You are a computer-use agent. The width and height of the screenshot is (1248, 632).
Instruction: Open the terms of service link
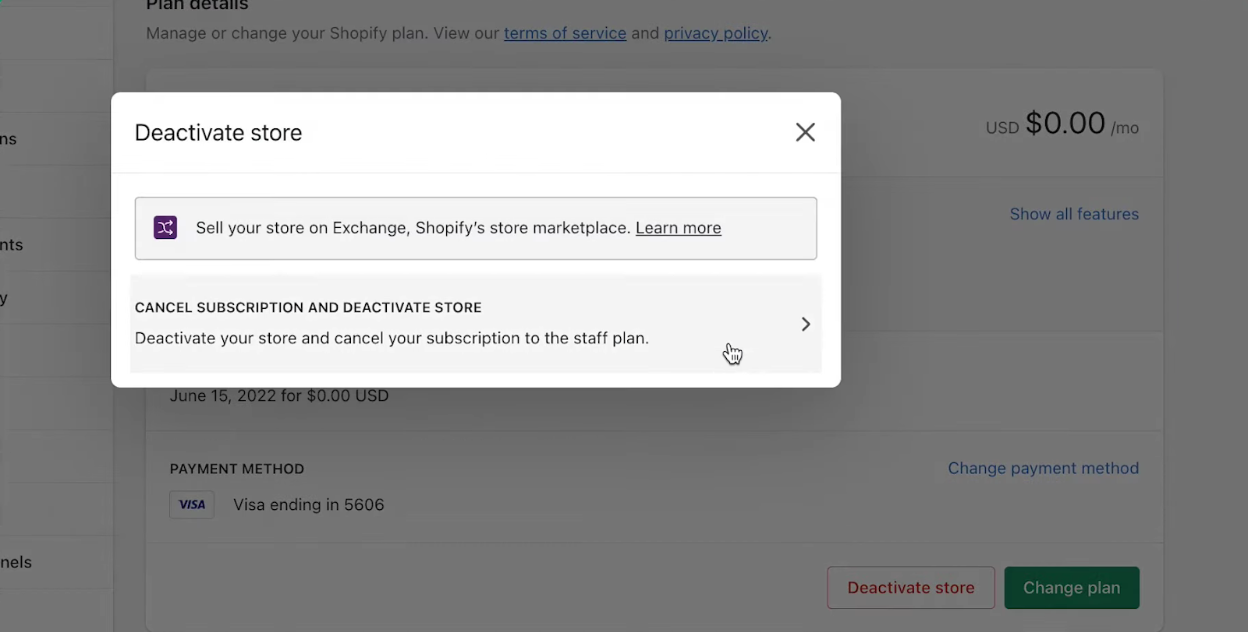(565, 33)
